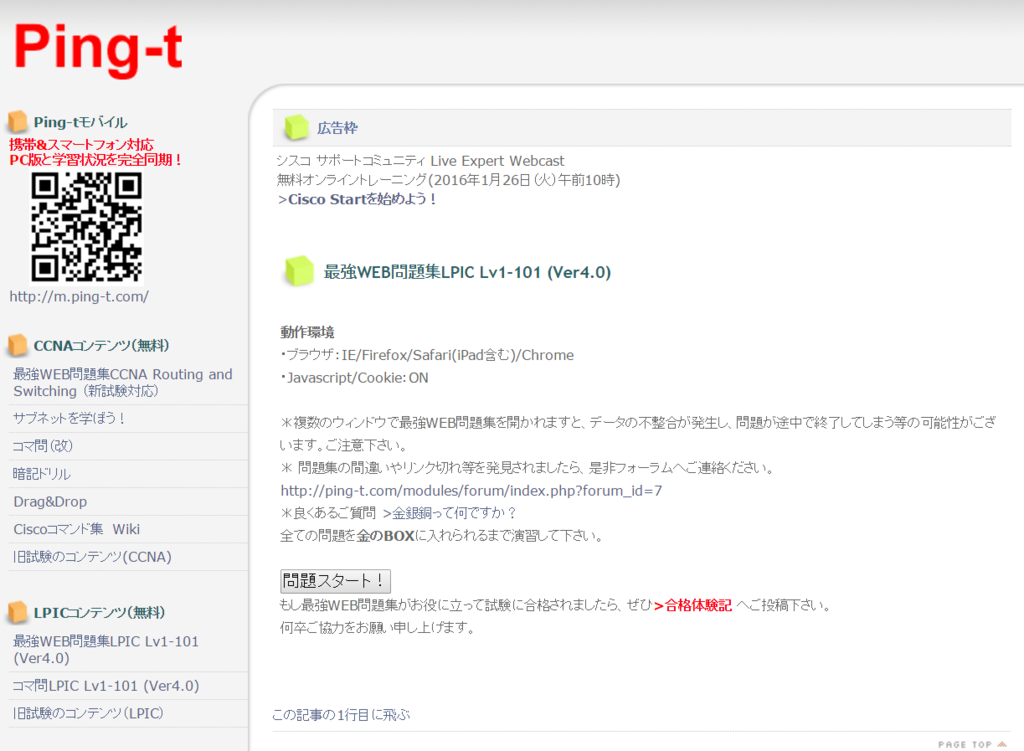Click the LPICコンテンツ(無料) heading

(x=99, y=613)
